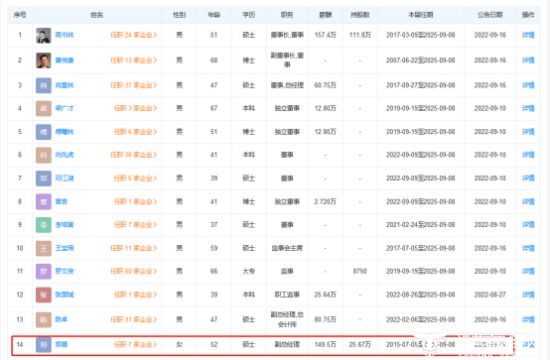The width and height of the screenshot is (550, 360).
Task: Expand '任职 24 家企业' in row 1
Action: (134, 35)
